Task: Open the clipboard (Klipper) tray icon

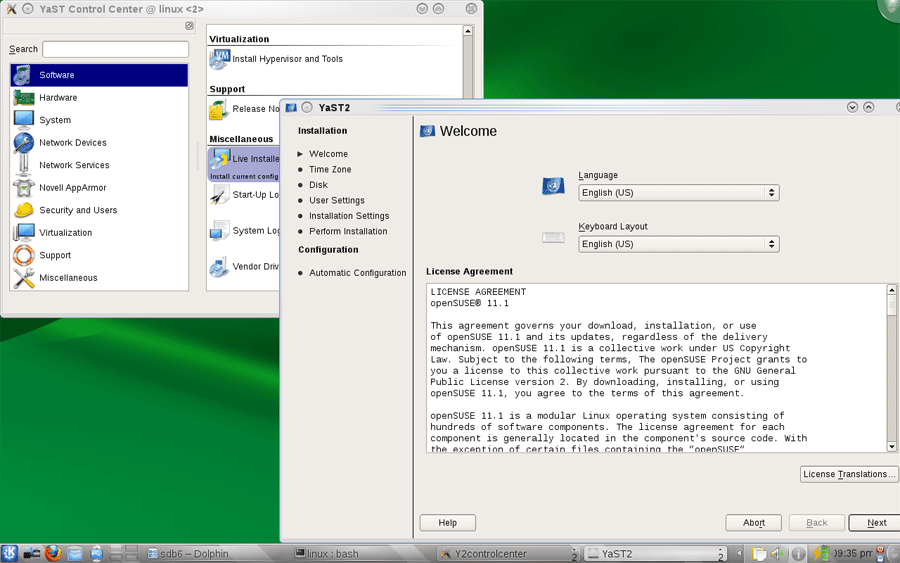Action: click(759, 554)
